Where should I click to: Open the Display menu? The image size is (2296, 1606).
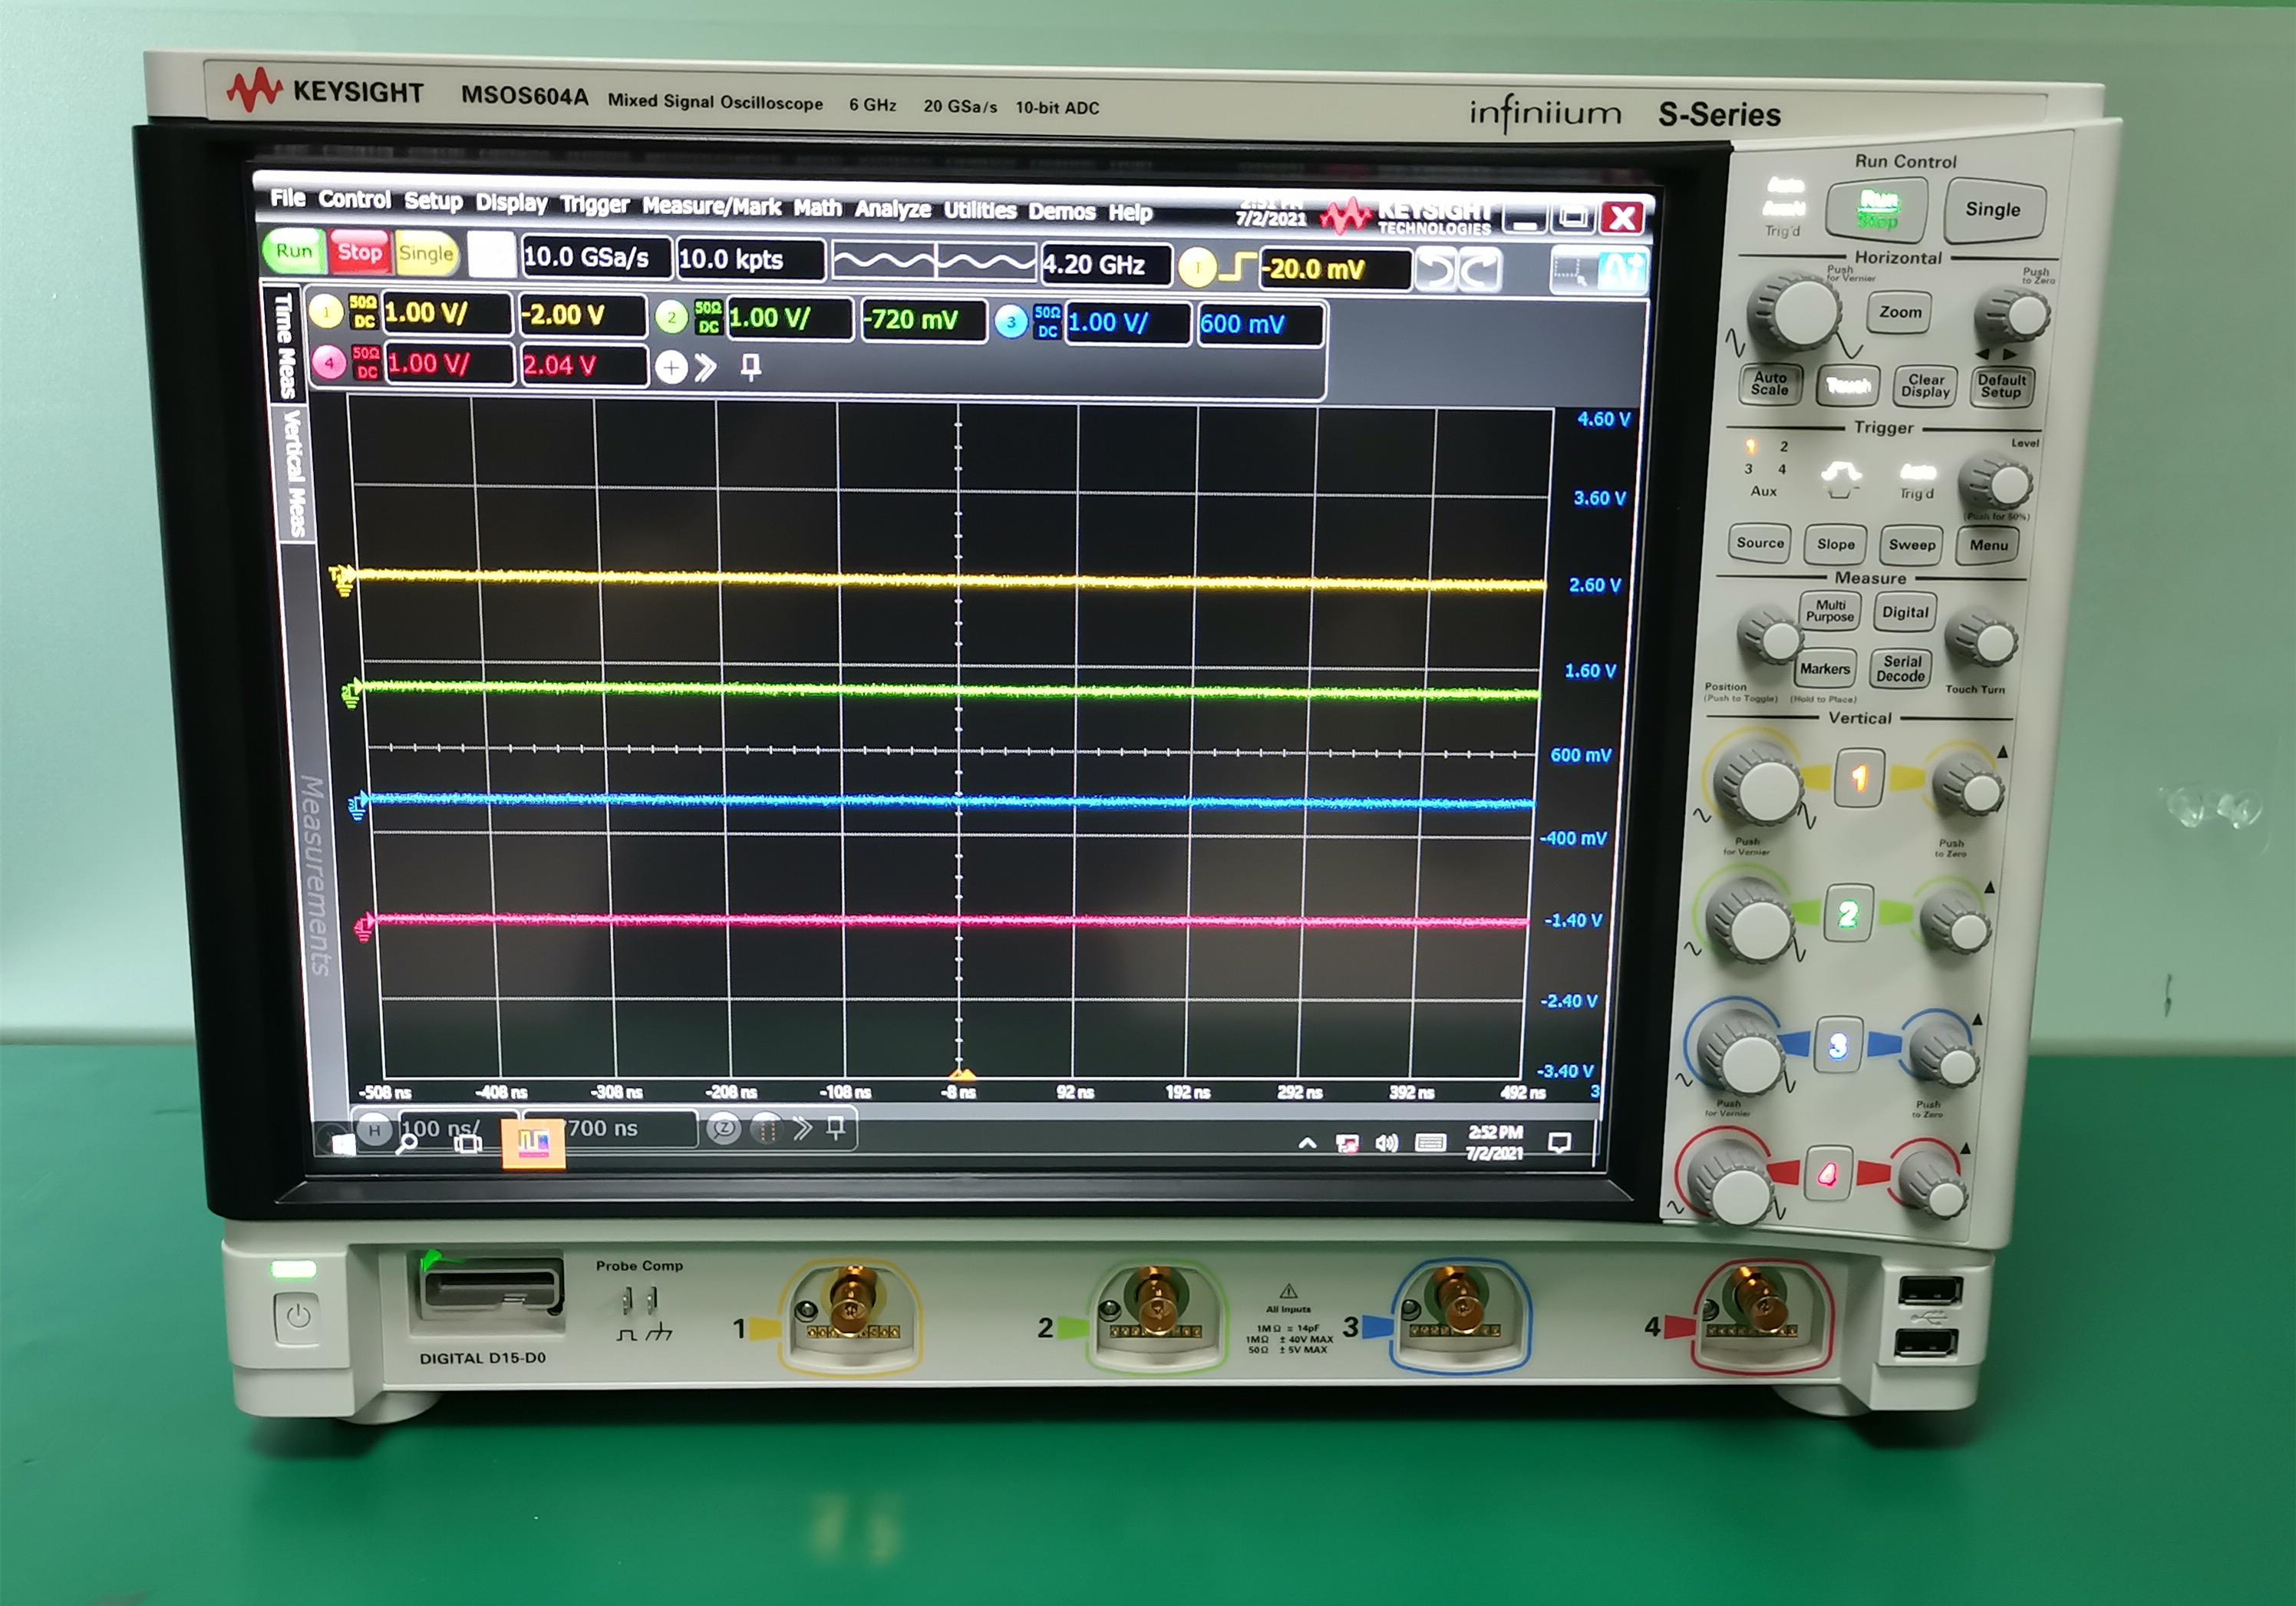point(511,203)
